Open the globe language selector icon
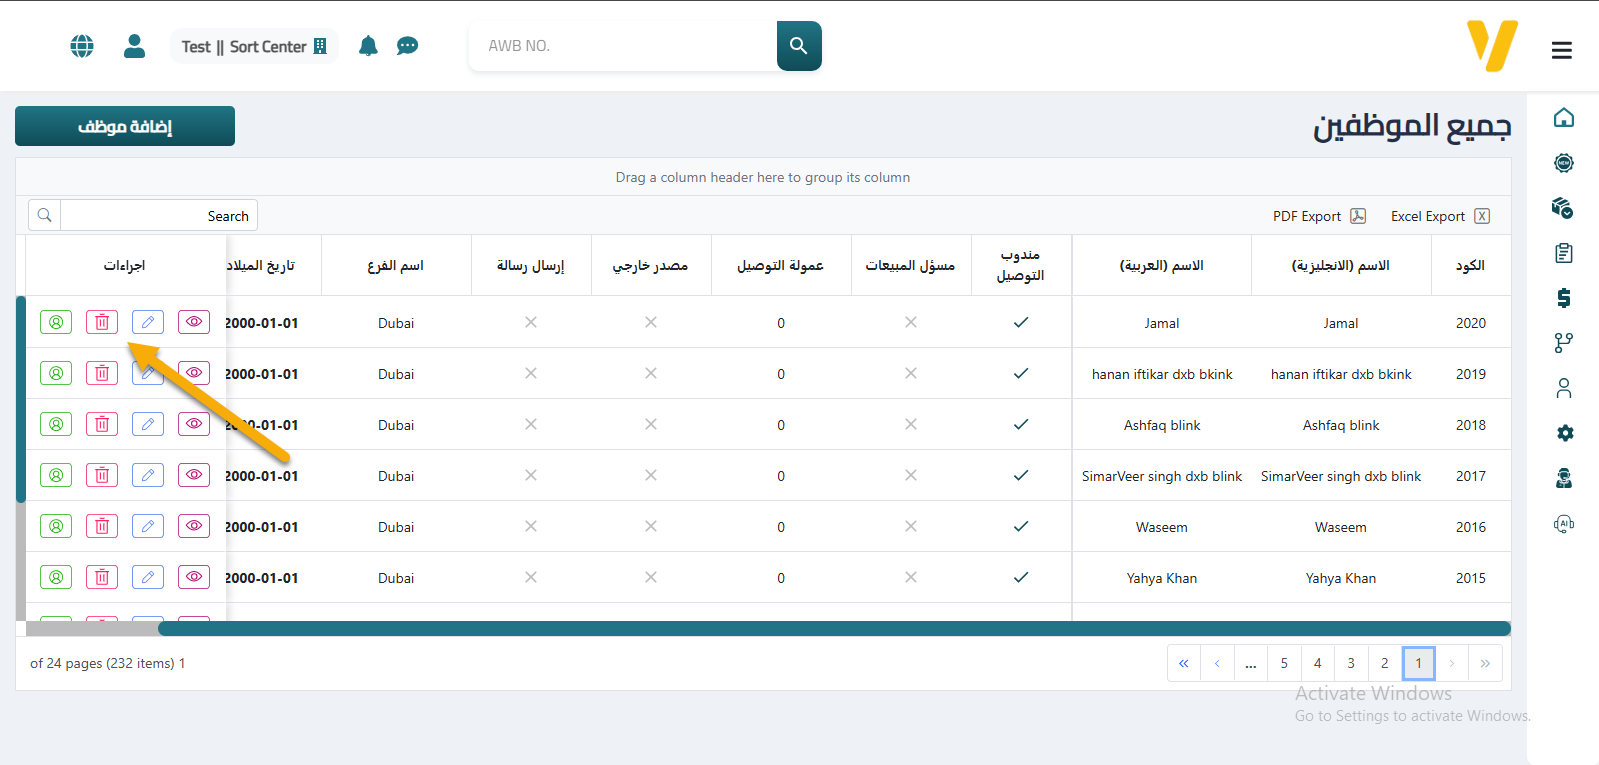 coord(82,46)
